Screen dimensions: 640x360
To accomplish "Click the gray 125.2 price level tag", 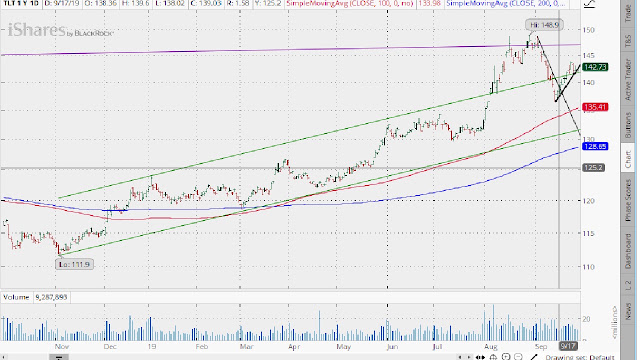I will [593, 167].
